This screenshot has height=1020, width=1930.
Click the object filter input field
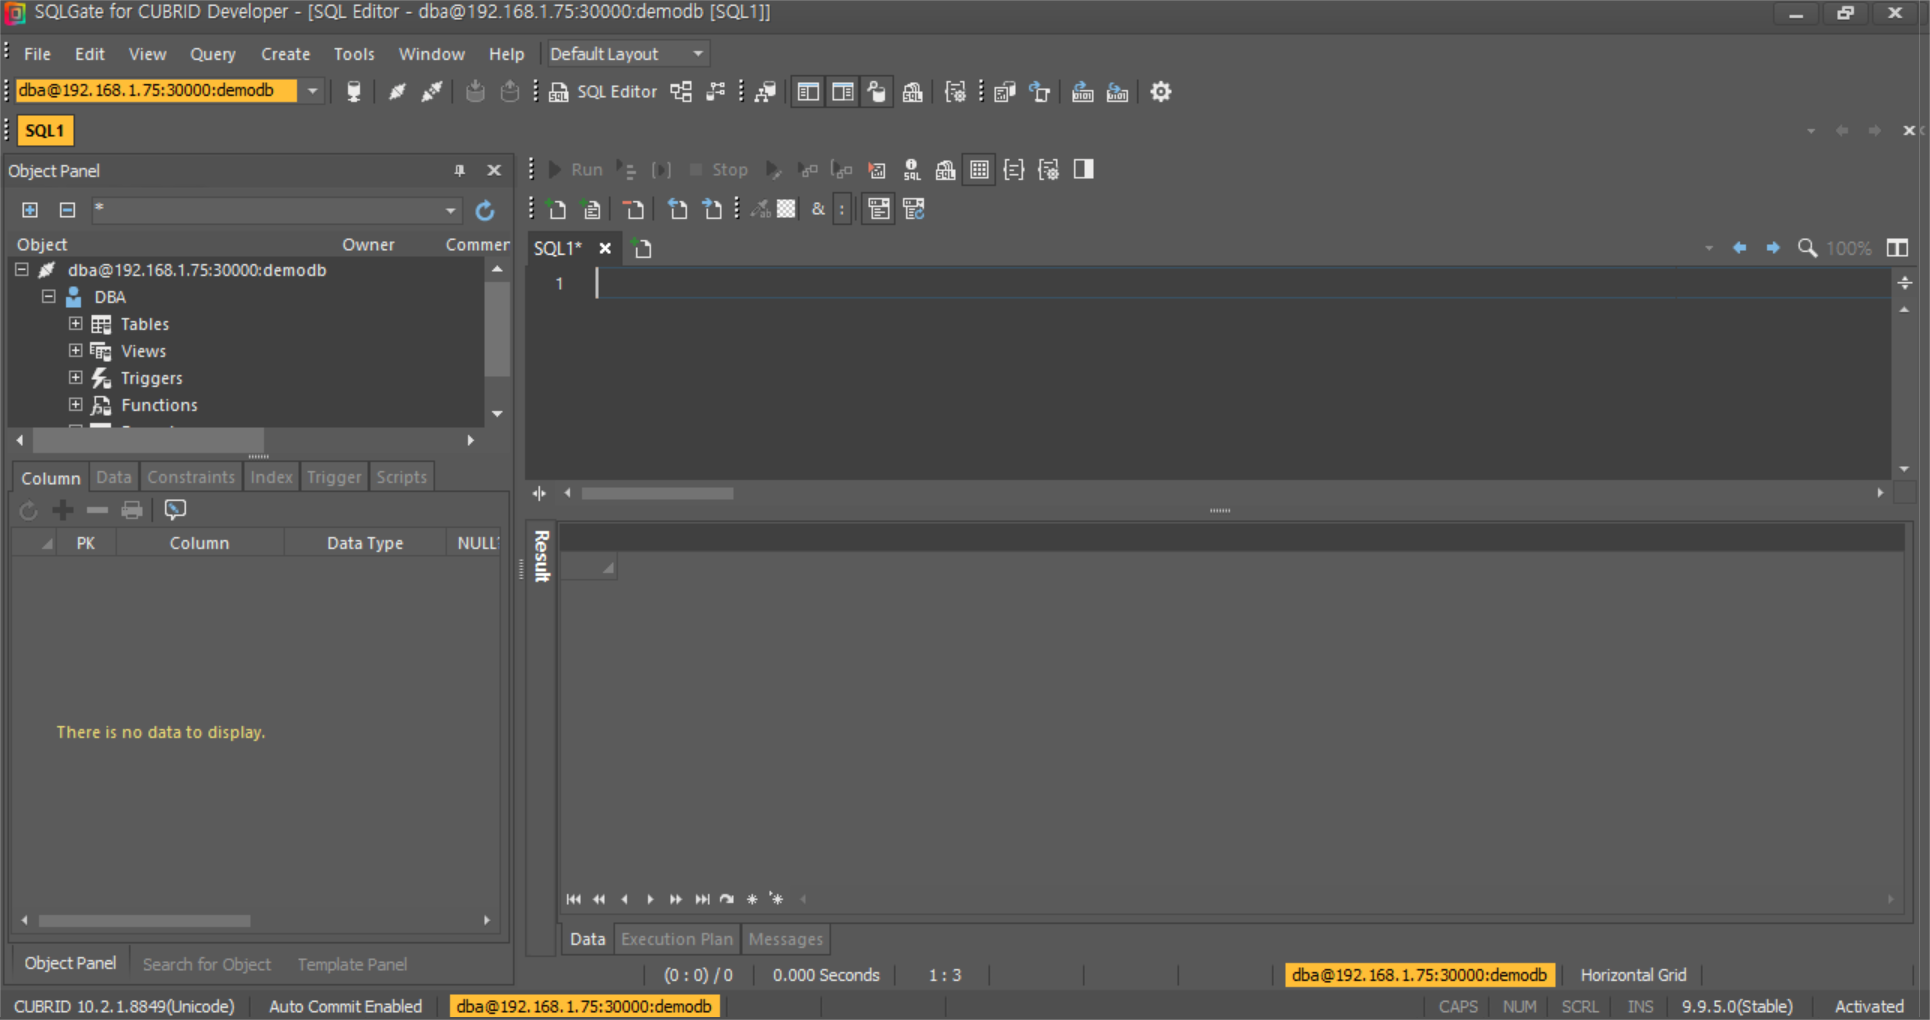(x=268, y=210)
